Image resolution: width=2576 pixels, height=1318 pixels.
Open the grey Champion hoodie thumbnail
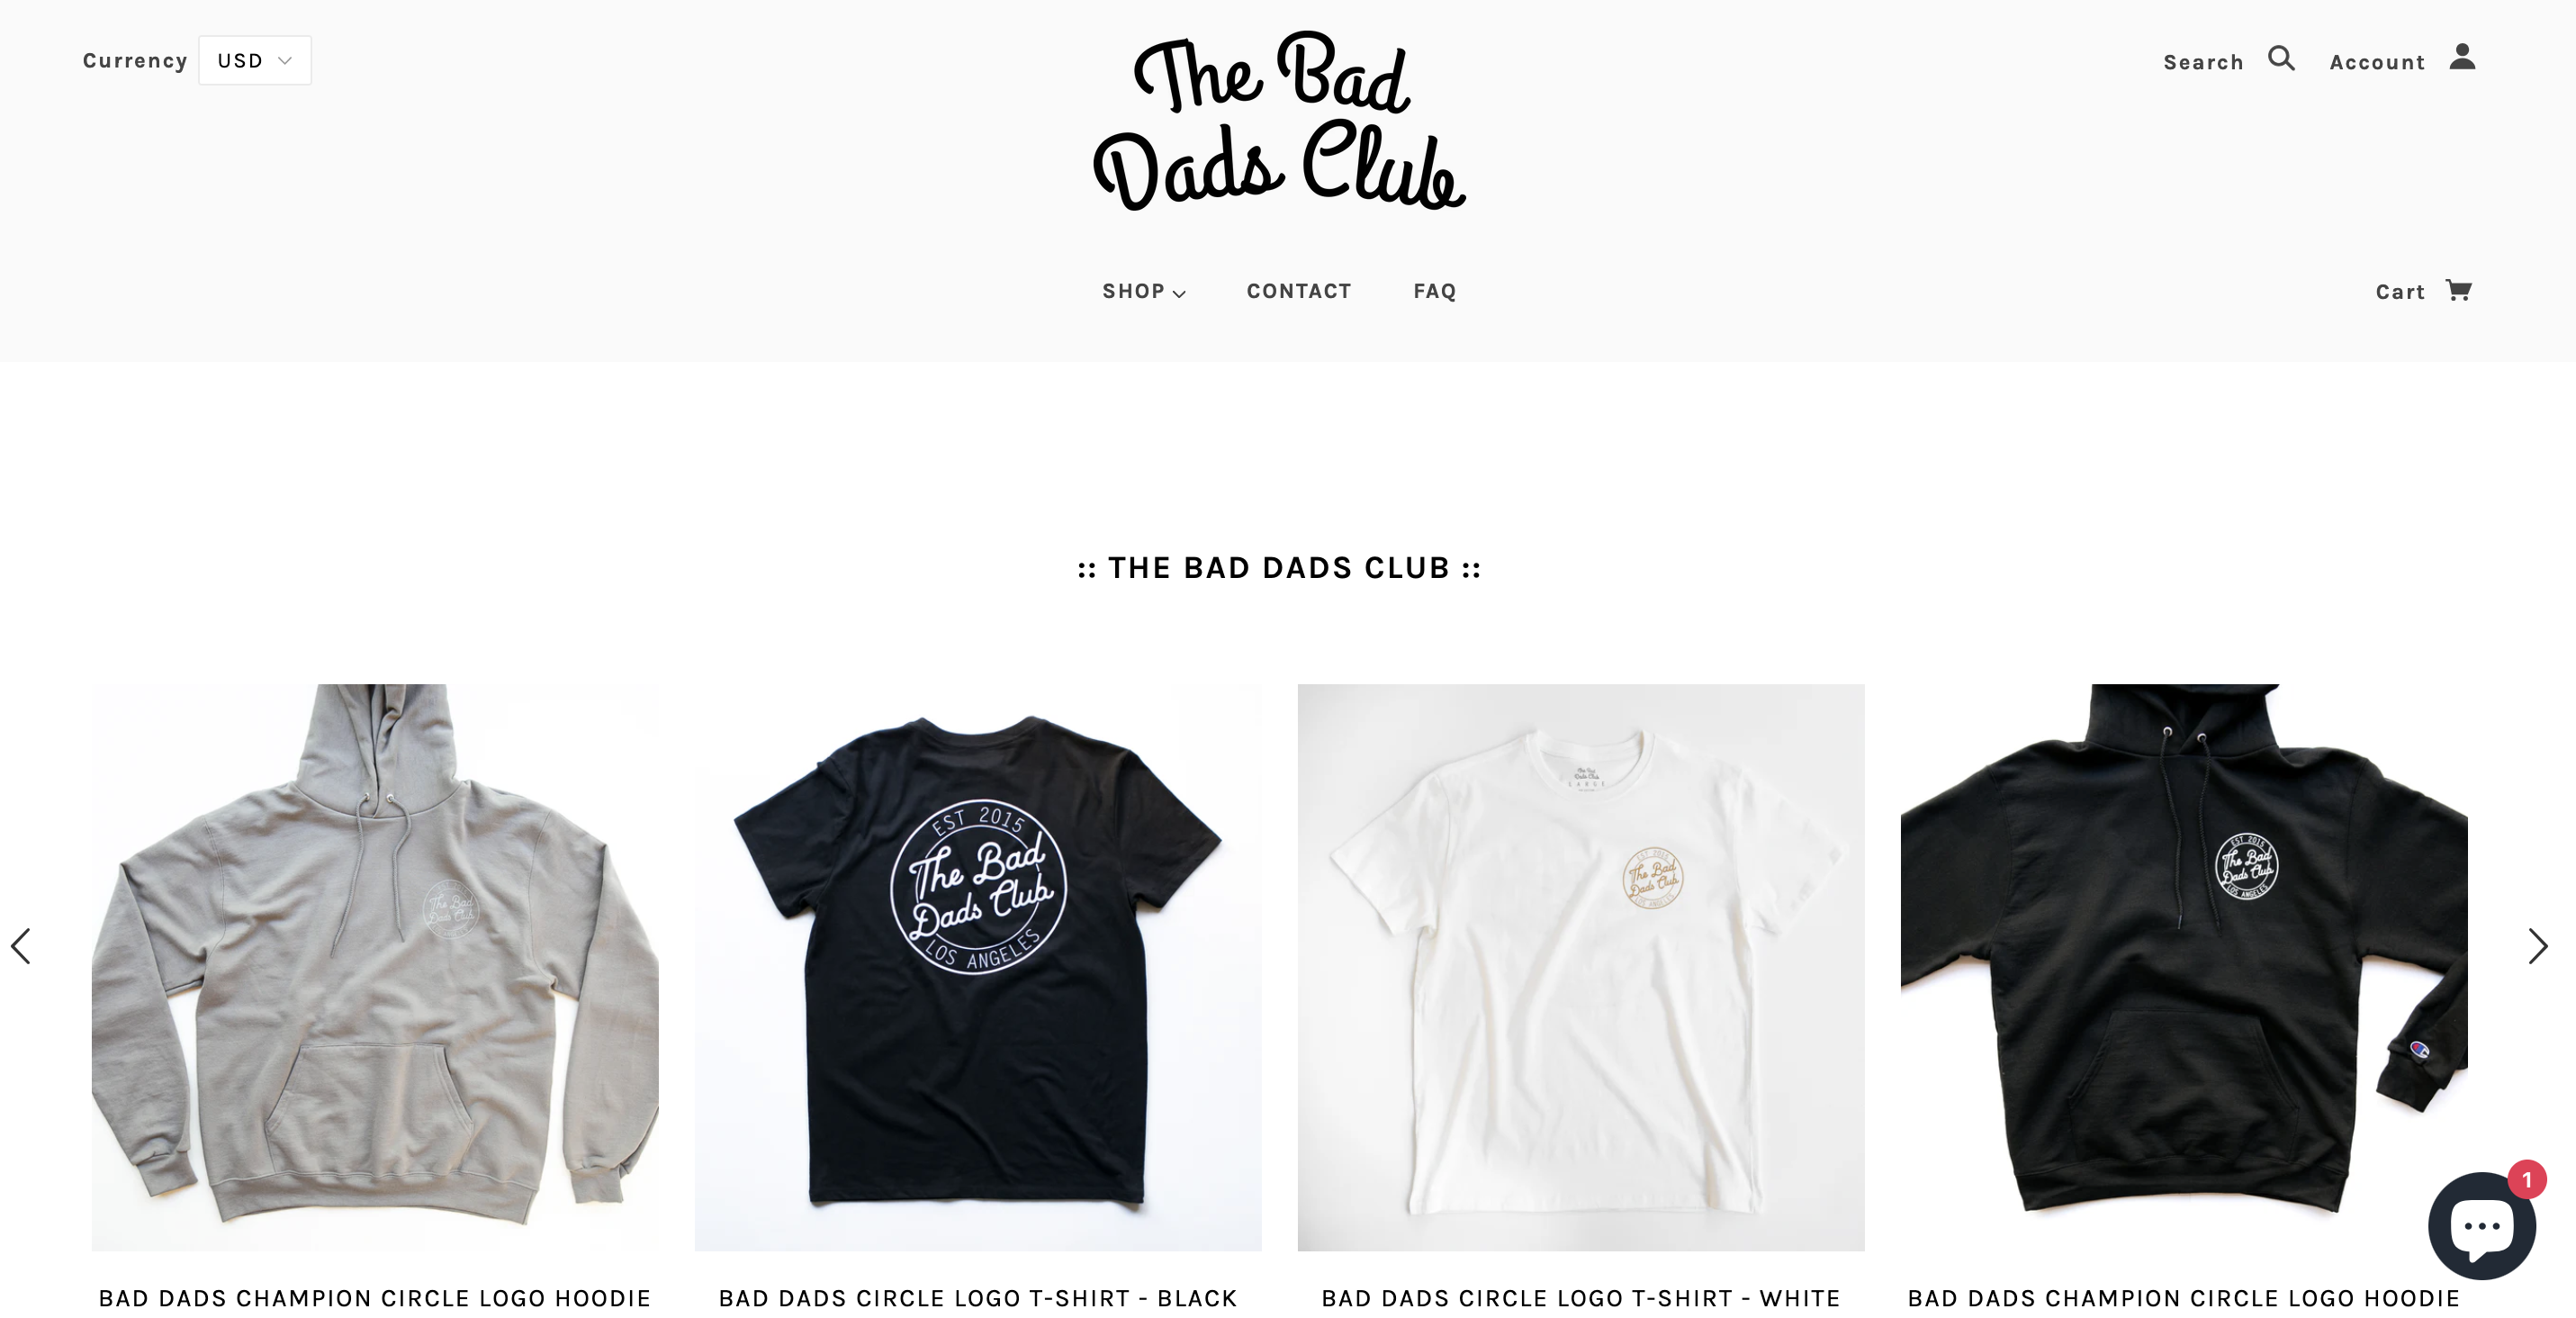point(375,967)
